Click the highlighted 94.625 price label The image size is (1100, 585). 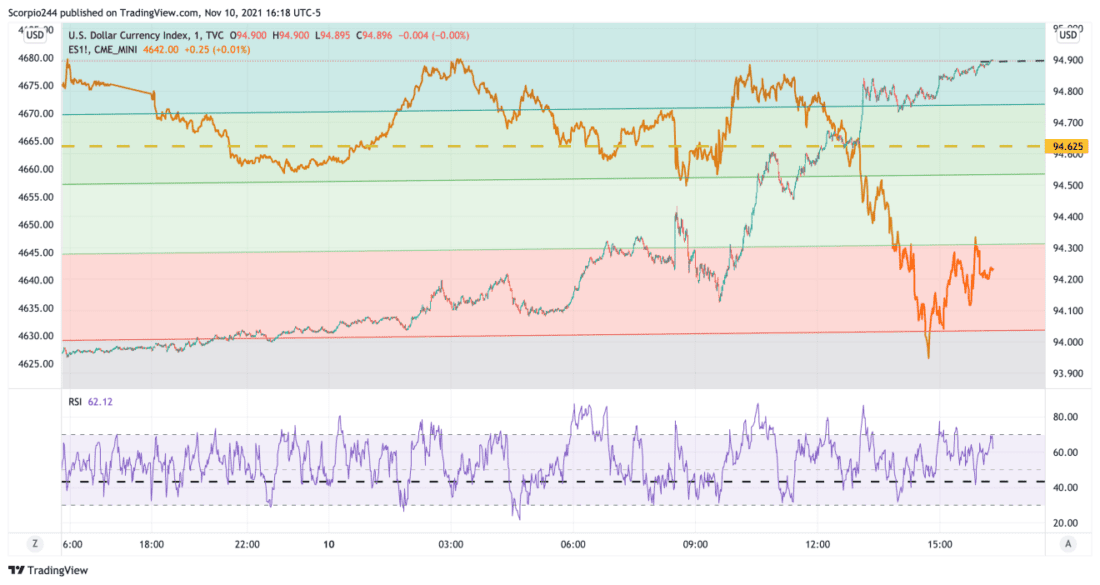click(1065, 146)
